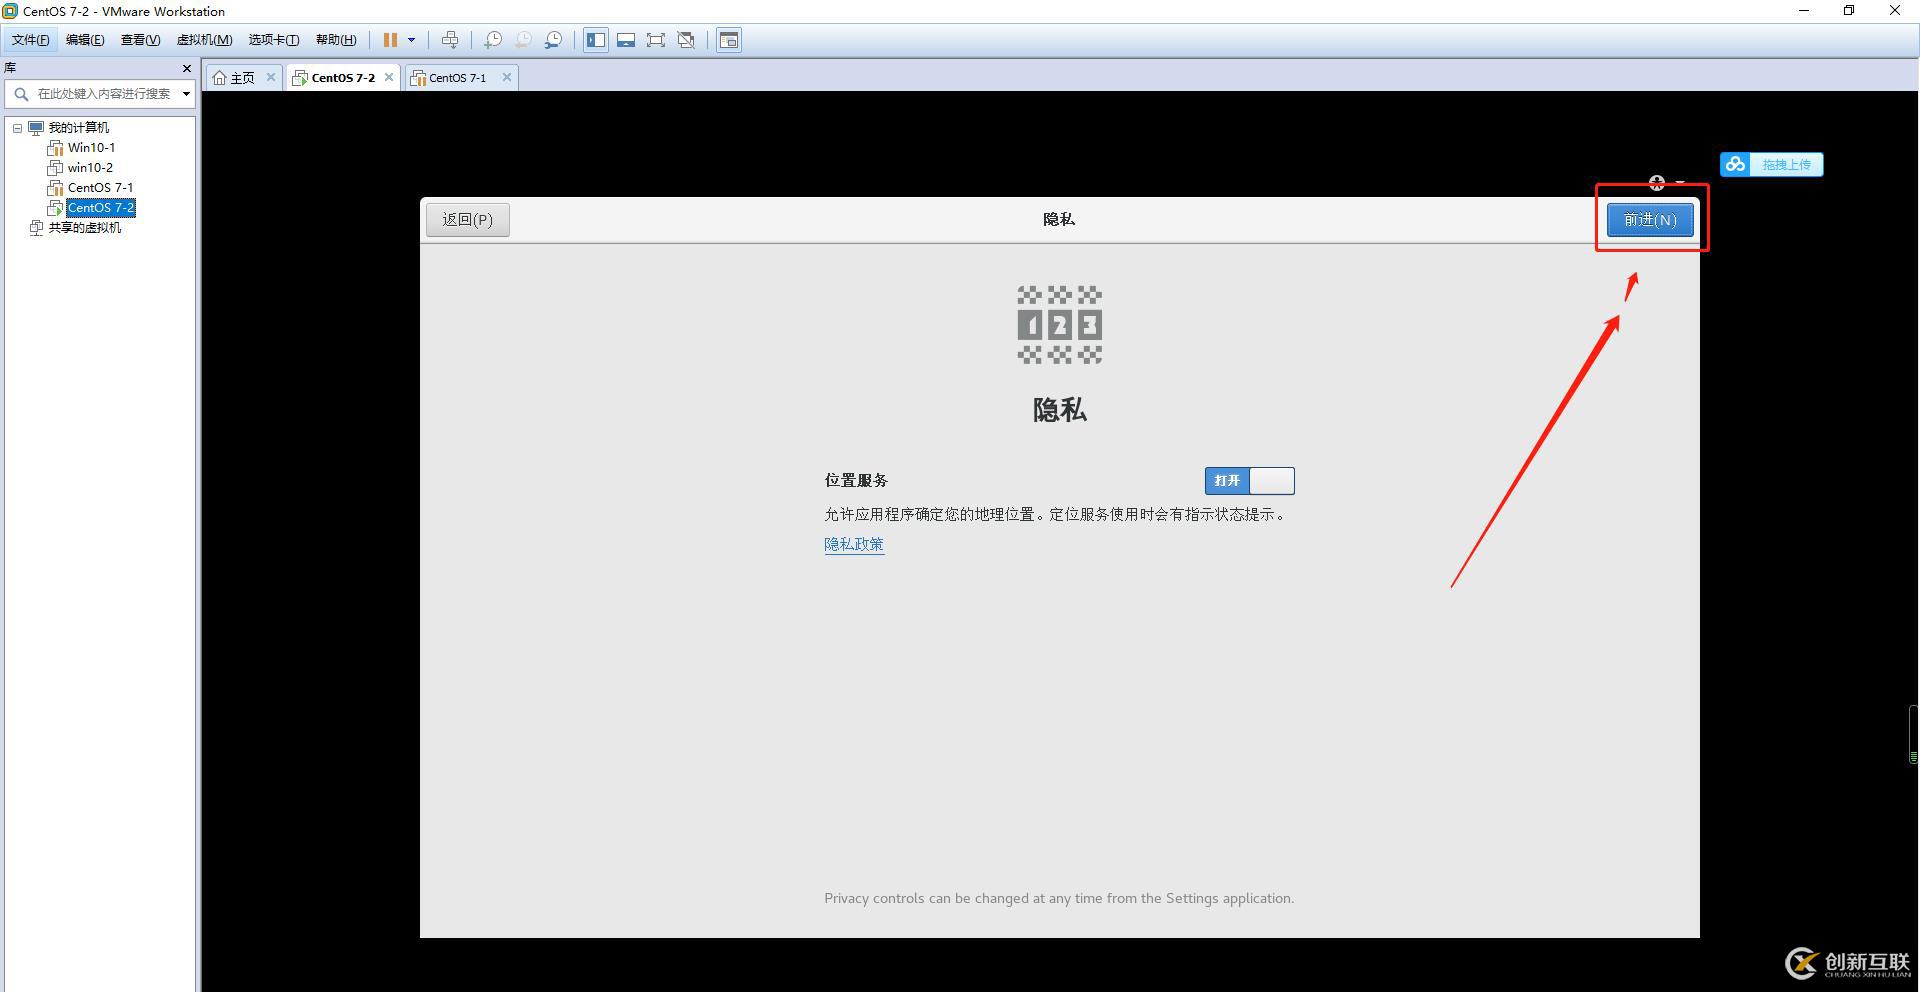Image resolution: width=1920 pixels, height=992 pixels.
Task: Select 我的计算机 in the library tree
Action: [x=79, y=128]
